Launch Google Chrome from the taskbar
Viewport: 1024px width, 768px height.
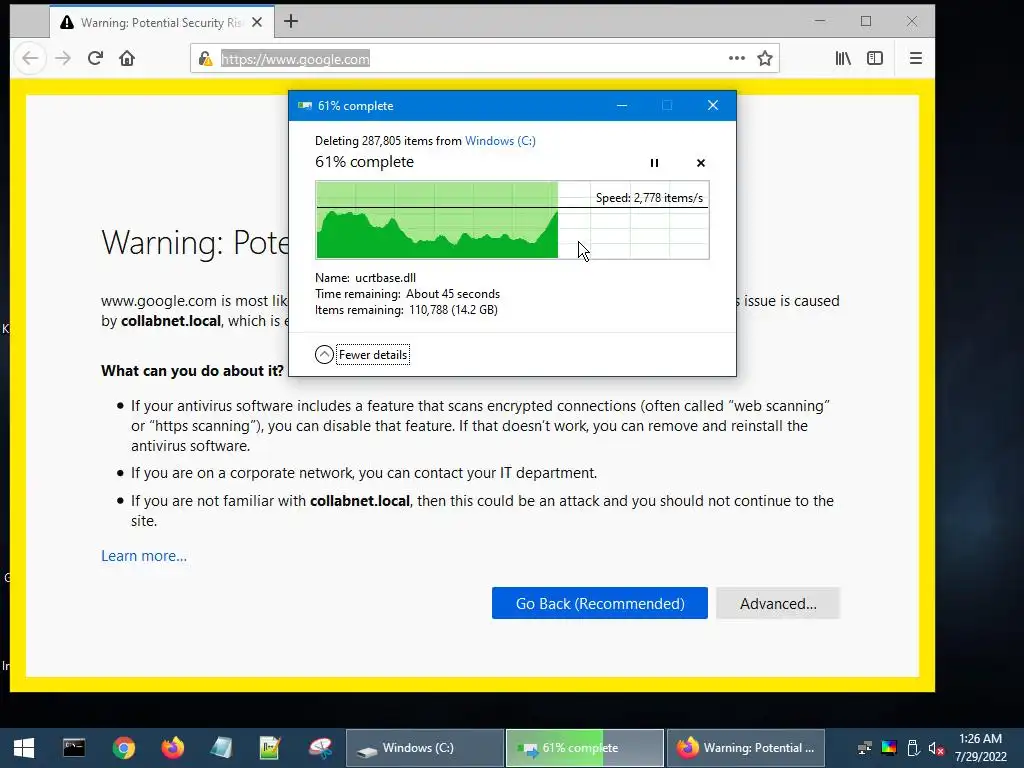coord(123,748)
